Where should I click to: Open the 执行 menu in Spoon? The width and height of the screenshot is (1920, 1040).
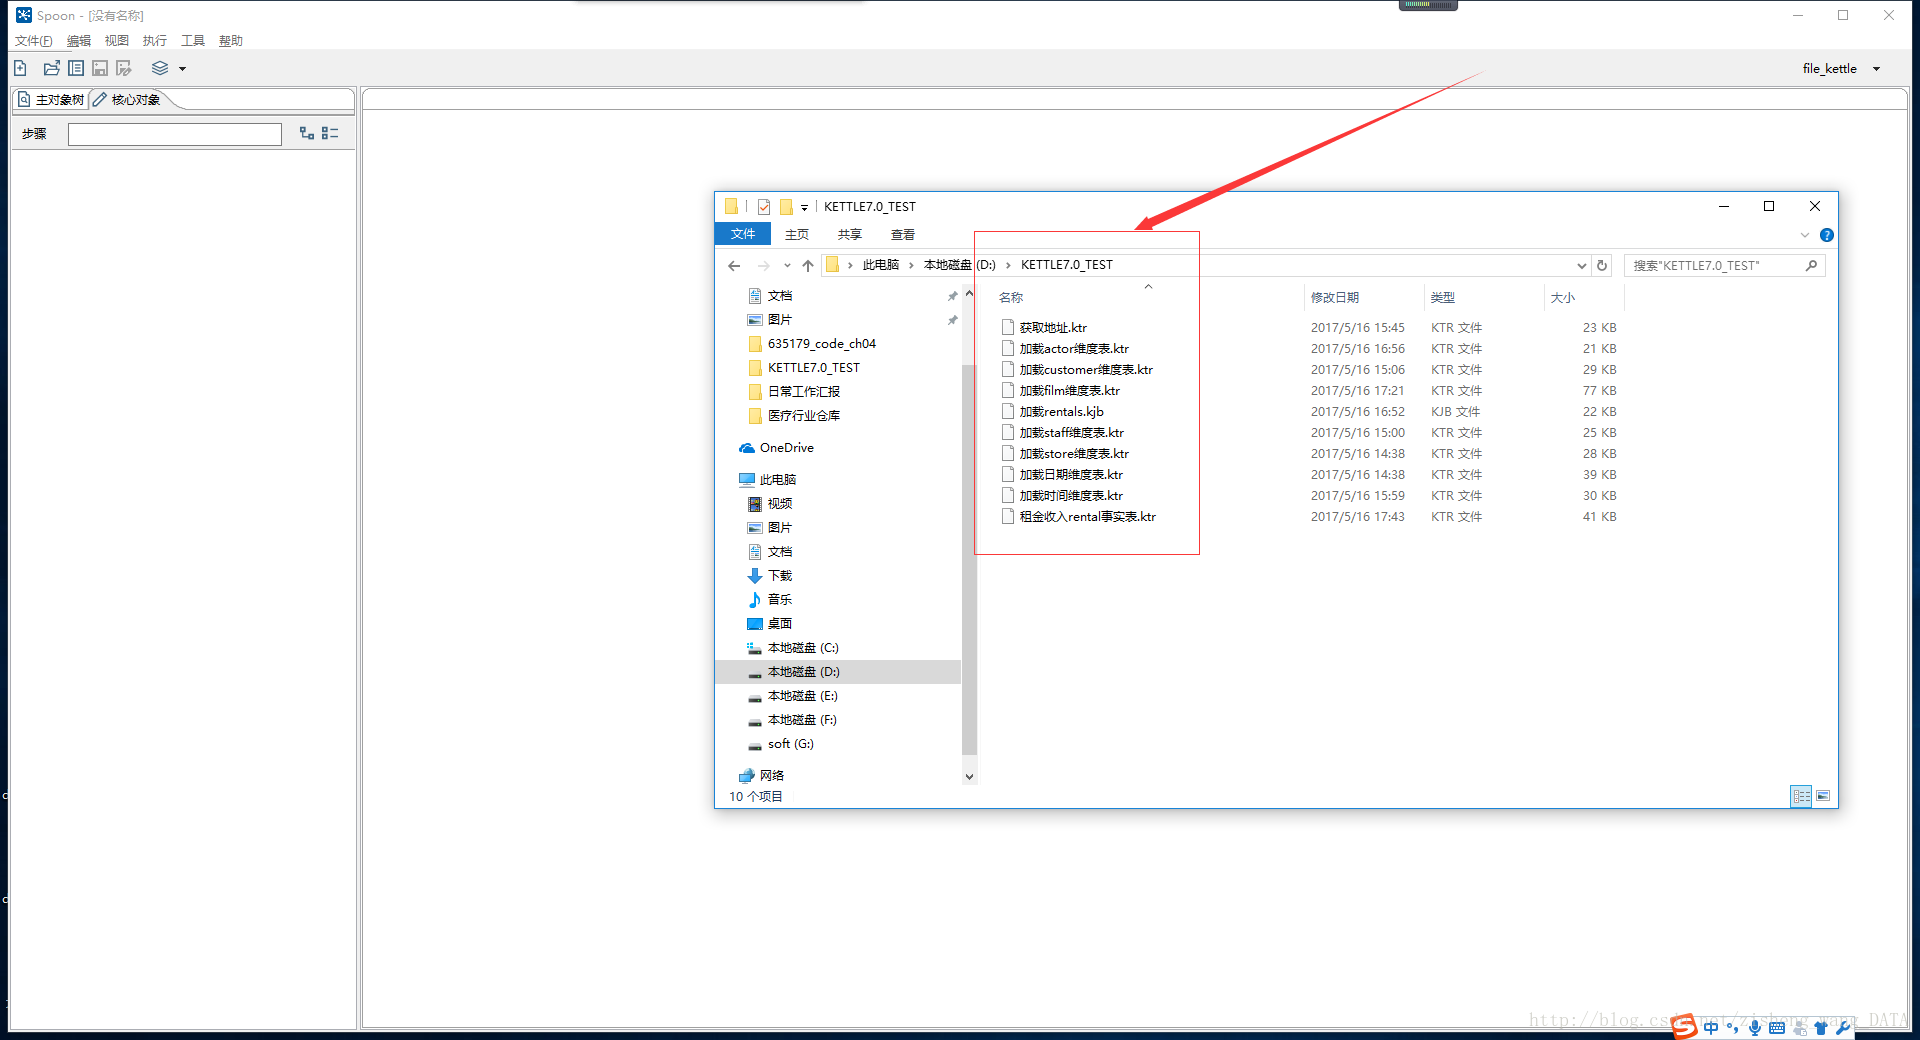[x=155, y=41]
